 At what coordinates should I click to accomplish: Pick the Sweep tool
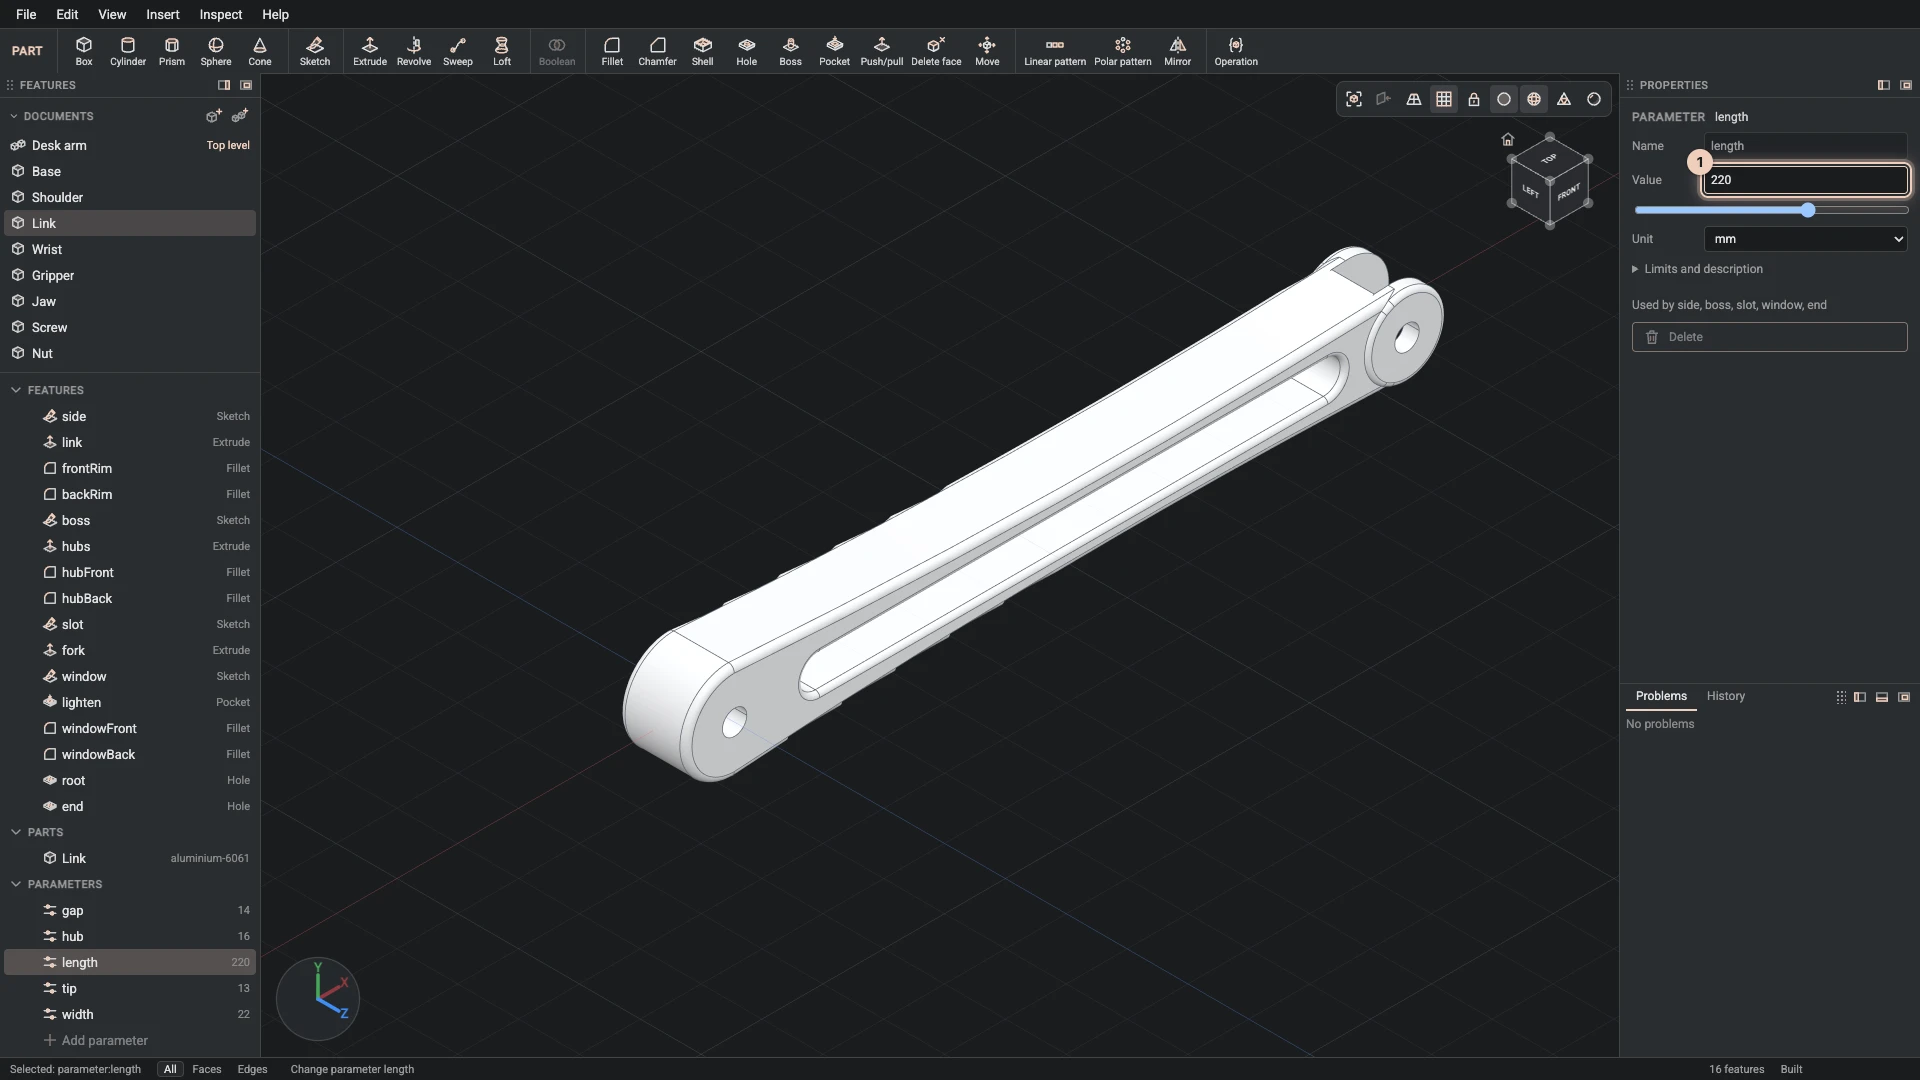click(458, 51)
